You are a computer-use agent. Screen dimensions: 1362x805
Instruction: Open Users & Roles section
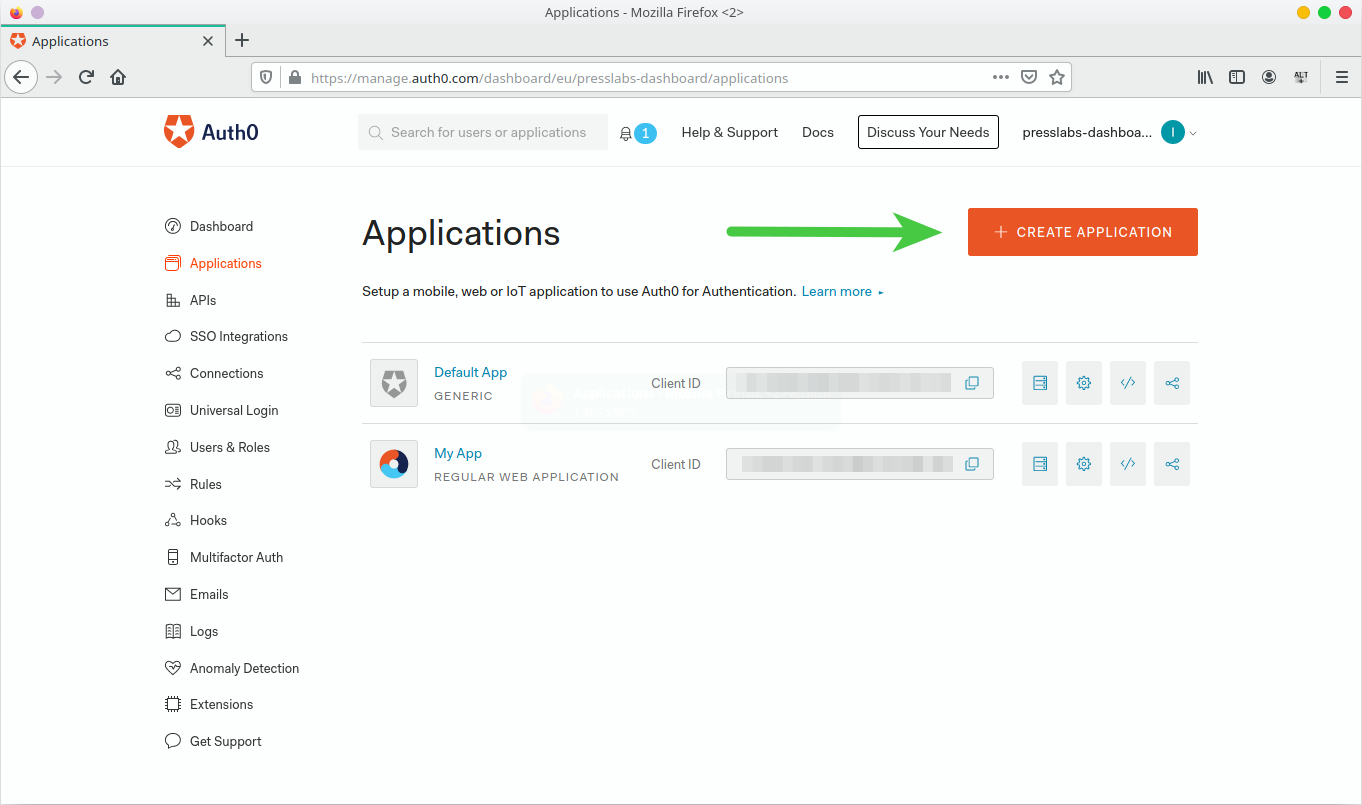tap(230, 447)
